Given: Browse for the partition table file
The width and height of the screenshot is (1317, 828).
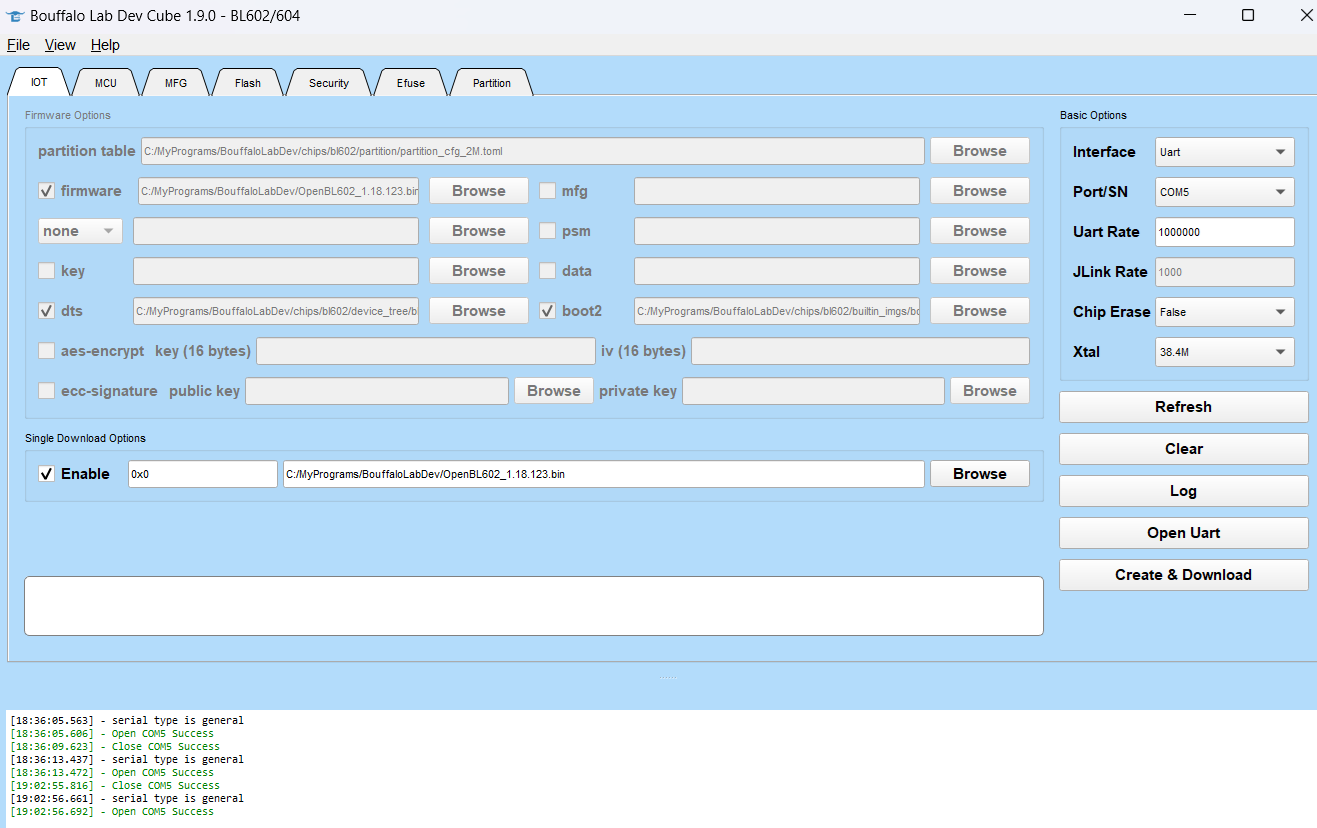Looking at the screenshot, I should pos(980,151).
